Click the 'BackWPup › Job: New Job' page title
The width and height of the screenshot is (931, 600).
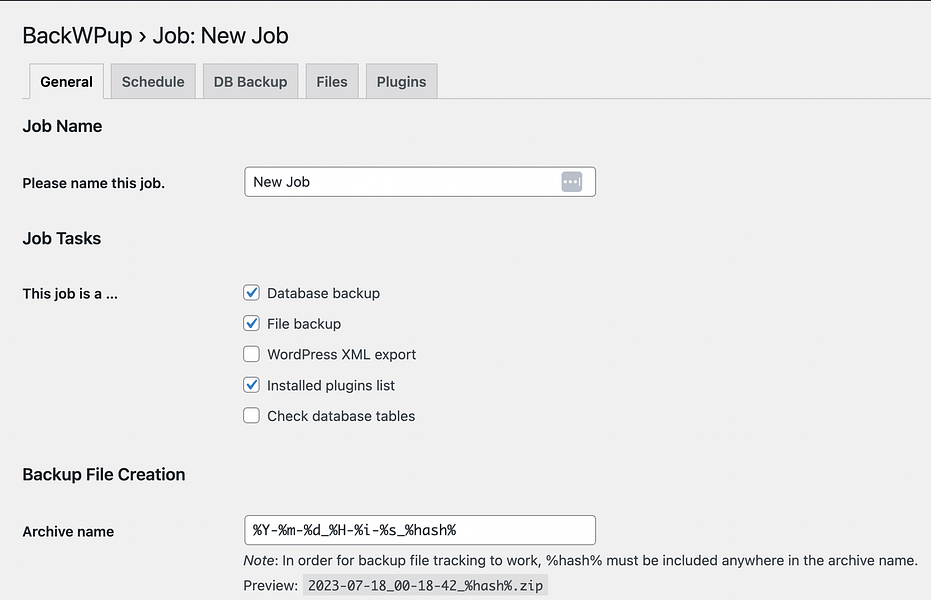click(155, 36)
